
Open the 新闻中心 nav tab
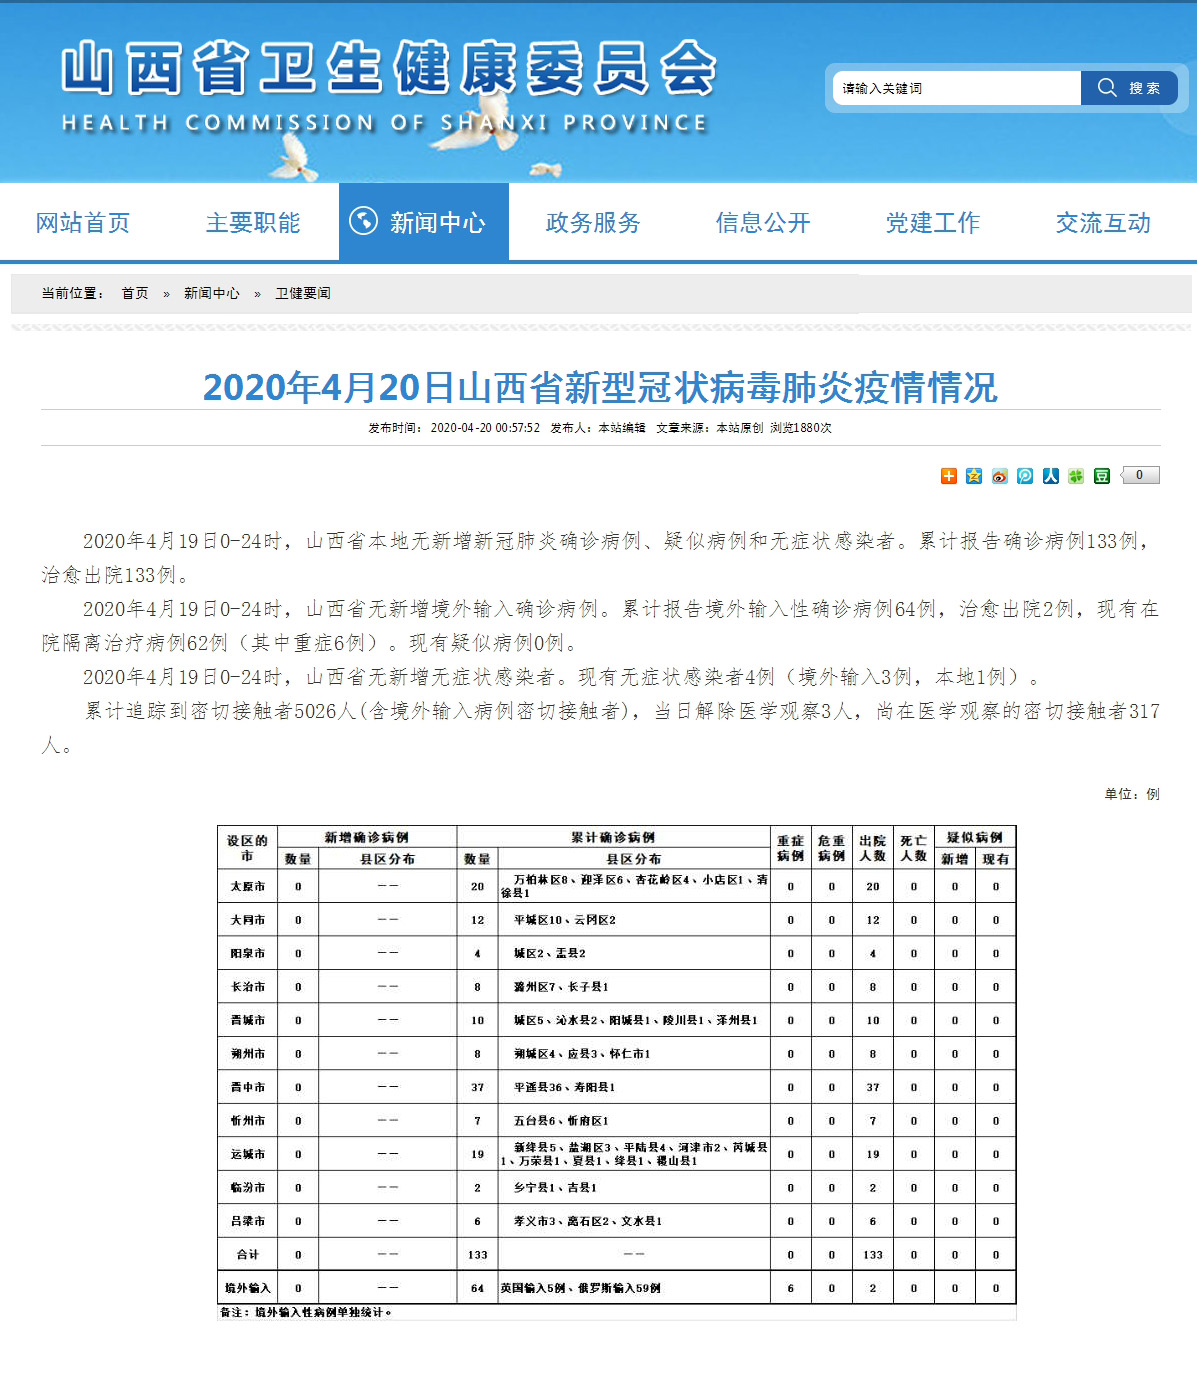pos(424,222)
